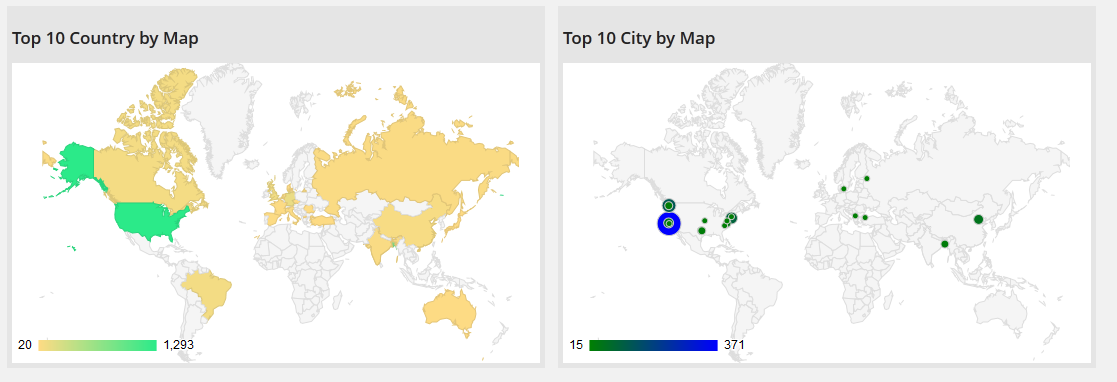Click the city legend maximum value 371

pyautogui.click(x=734, y=345)
